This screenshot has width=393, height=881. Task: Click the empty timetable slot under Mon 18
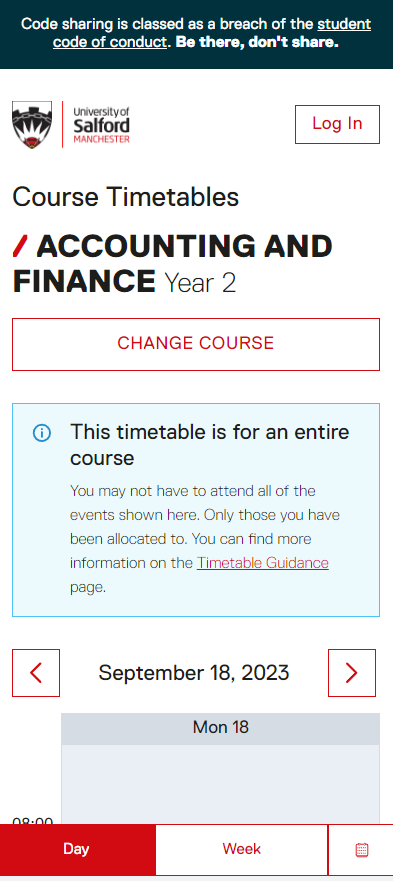[220, 784]
